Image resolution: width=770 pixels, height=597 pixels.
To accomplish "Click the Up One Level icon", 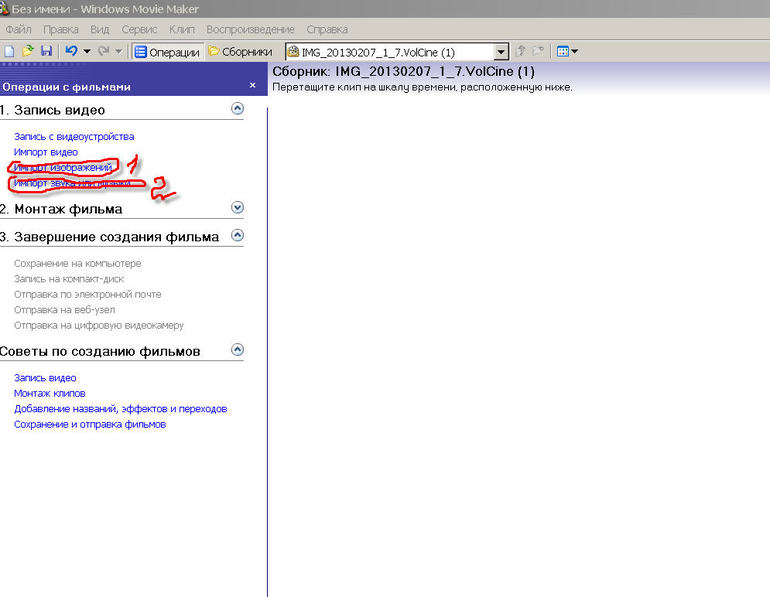I will (521, 51).
